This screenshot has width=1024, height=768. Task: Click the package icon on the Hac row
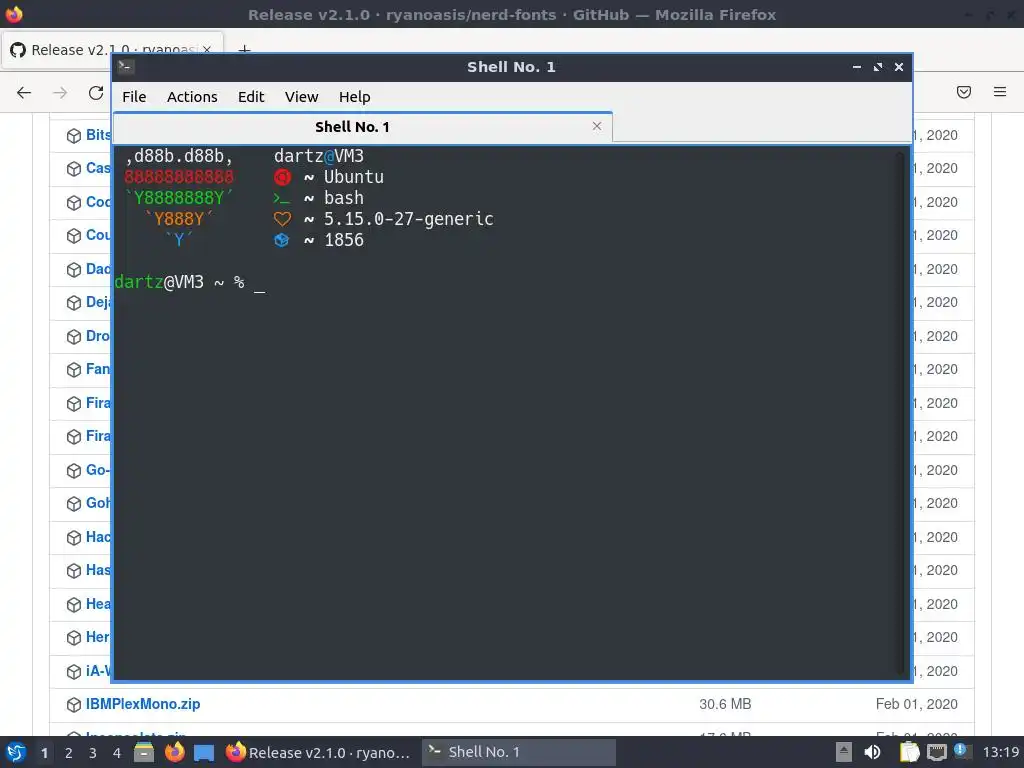(x=74, y=537)
